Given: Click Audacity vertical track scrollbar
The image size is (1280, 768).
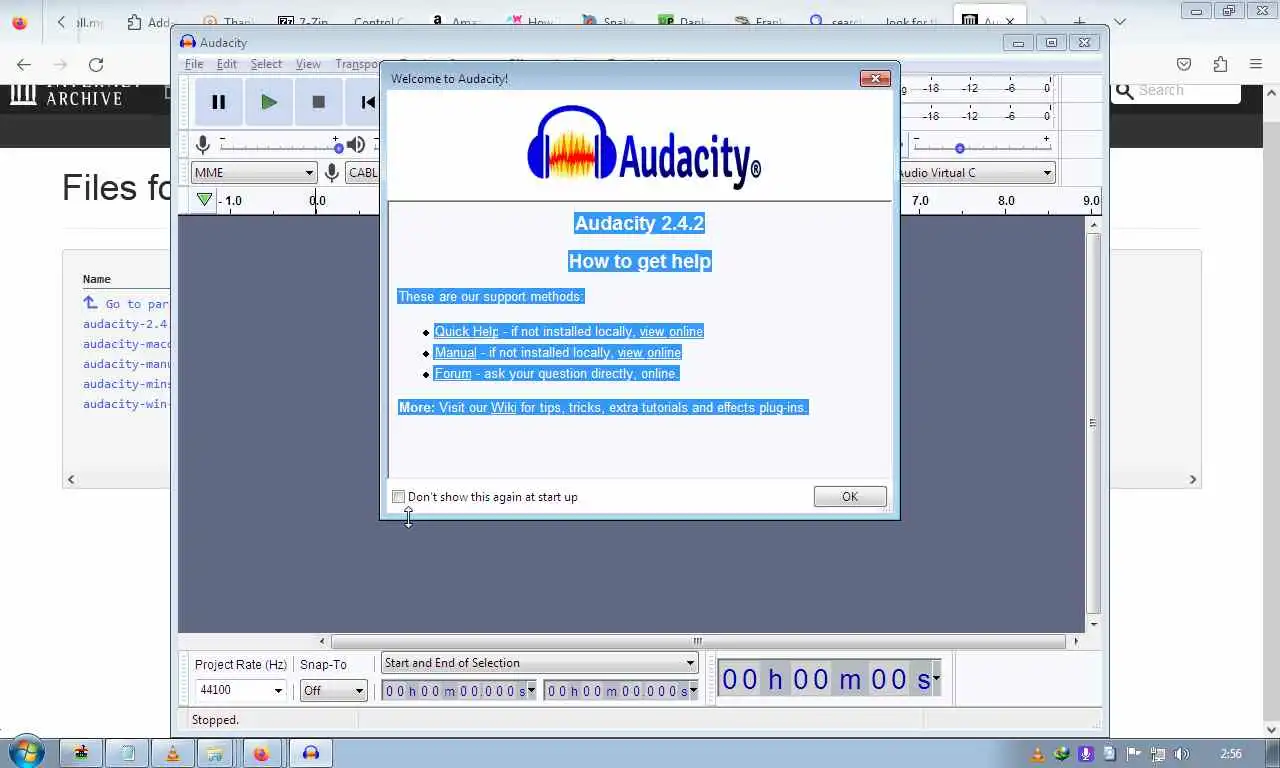Looking at the screenshot, I should click(x=1094, y=422).
